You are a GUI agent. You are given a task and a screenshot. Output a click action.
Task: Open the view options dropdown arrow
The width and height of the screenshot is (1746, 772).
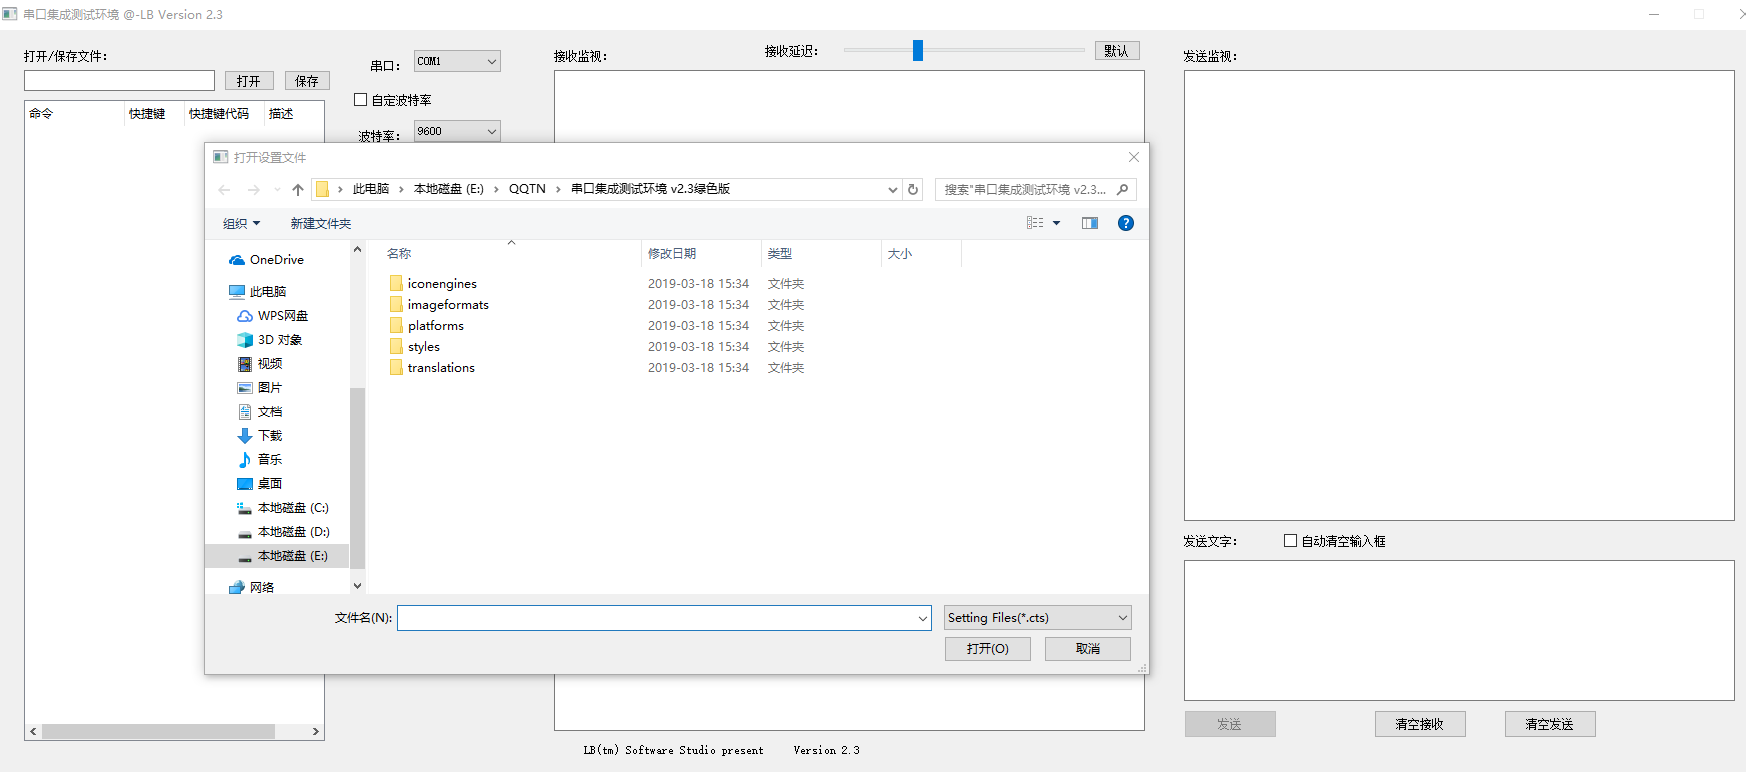1057,223
